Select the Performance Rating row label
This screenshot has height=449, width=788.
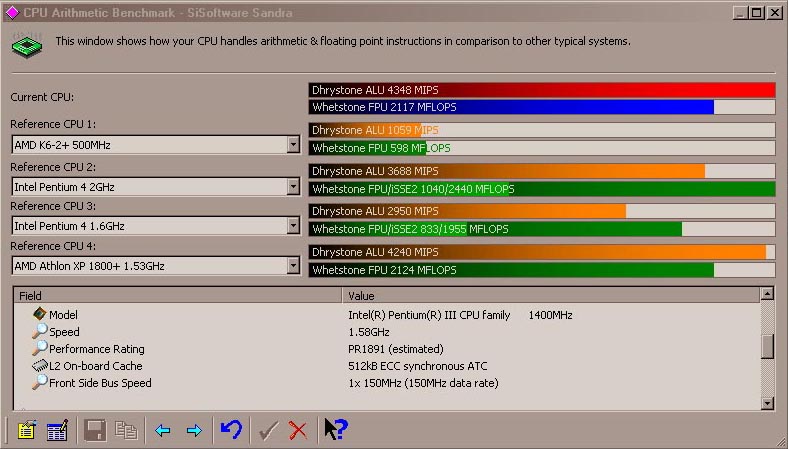(x=96, y=349)
